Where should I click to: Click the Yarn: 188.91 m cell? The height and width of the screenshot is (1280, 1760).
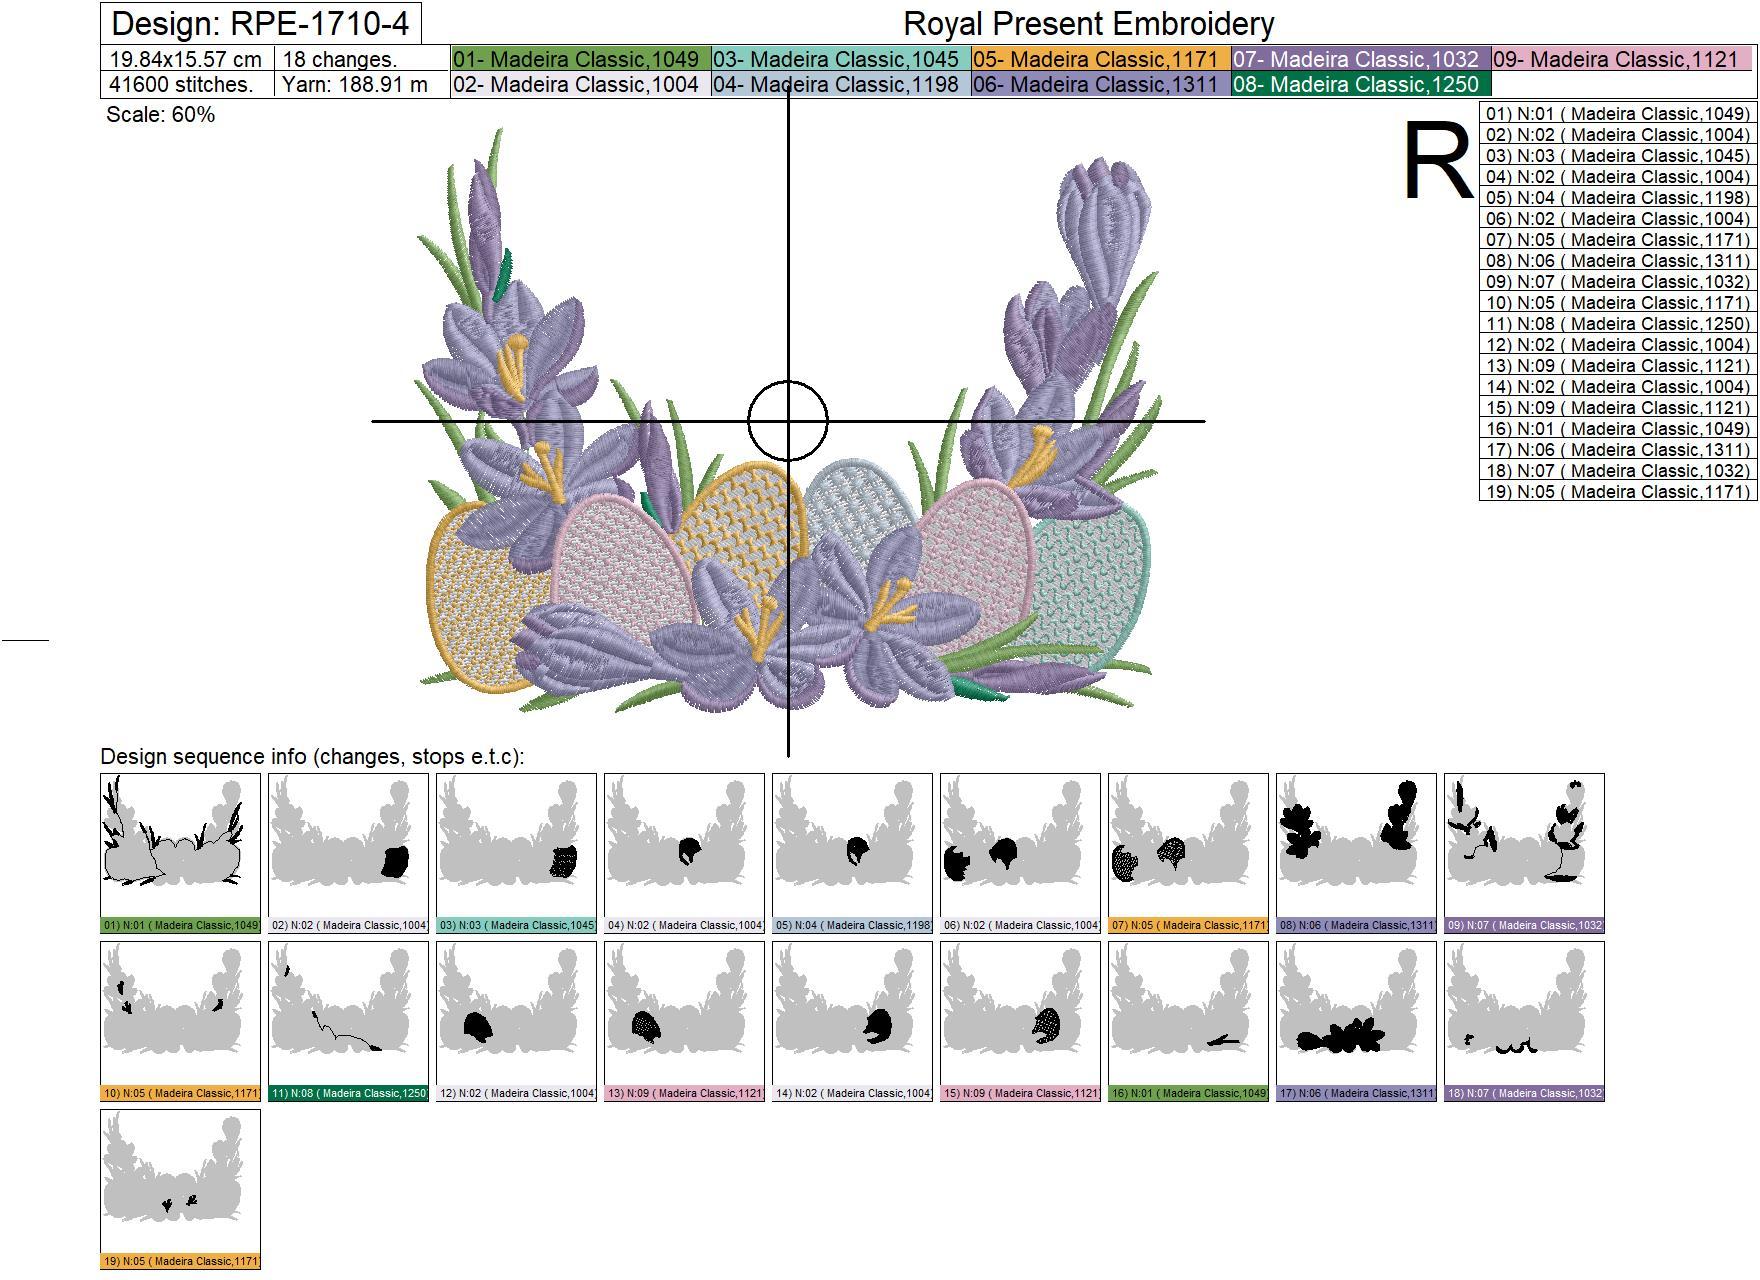[x=355, y=84]
